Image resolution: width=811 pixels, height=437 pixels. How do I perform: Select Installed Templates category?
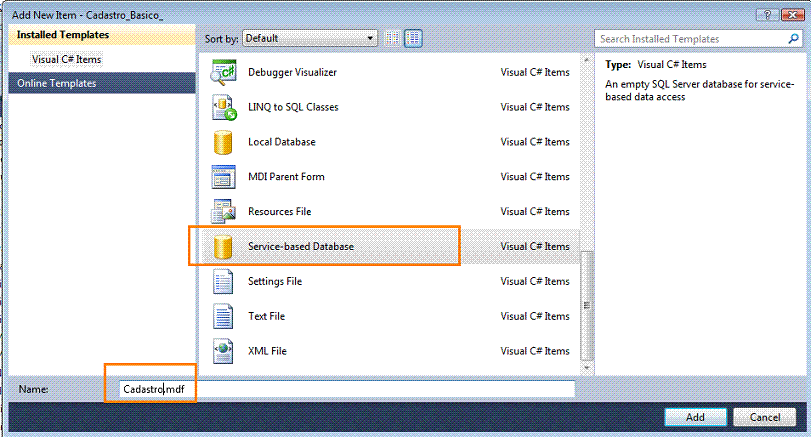(102, 35)
